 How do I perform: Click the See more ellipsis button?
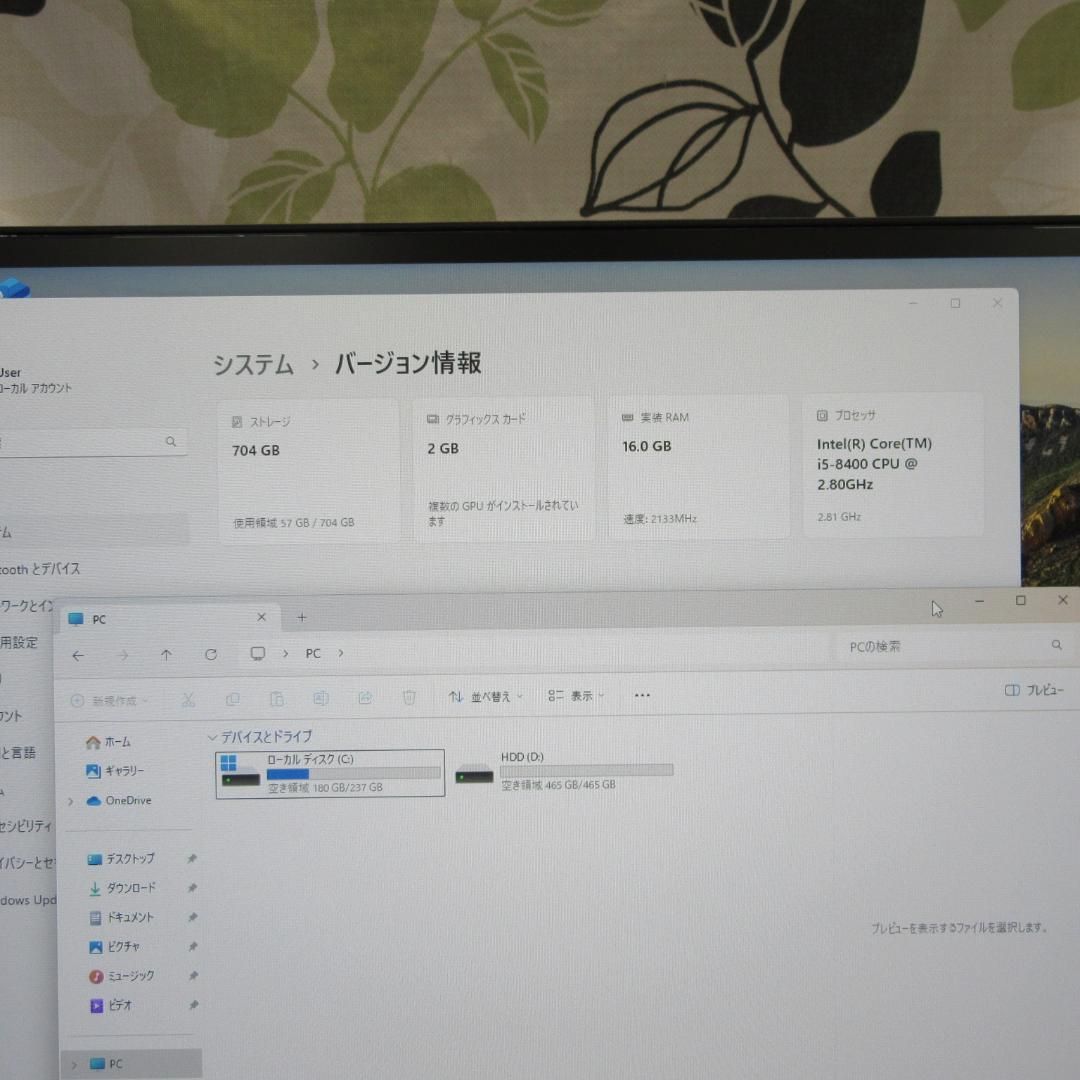point(641,694)
